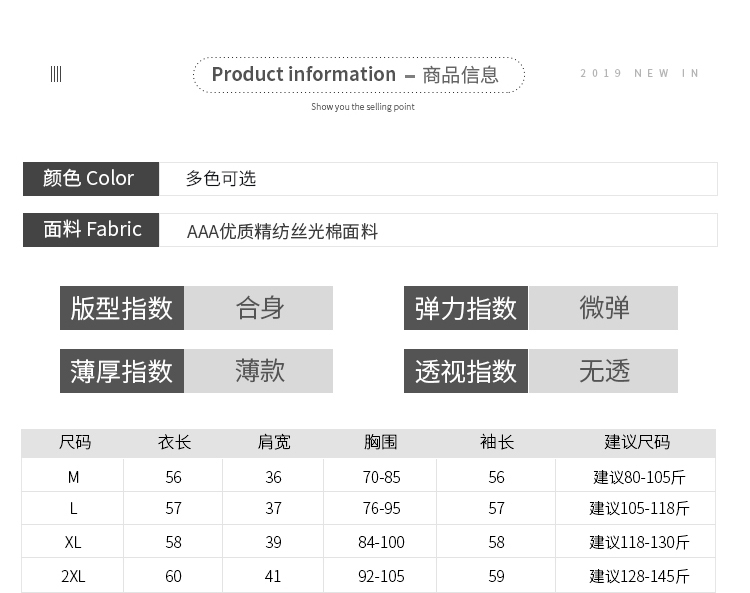Click shoulder width 37 in L row
This screenshot has width=750, height=593.
[274, 508]
